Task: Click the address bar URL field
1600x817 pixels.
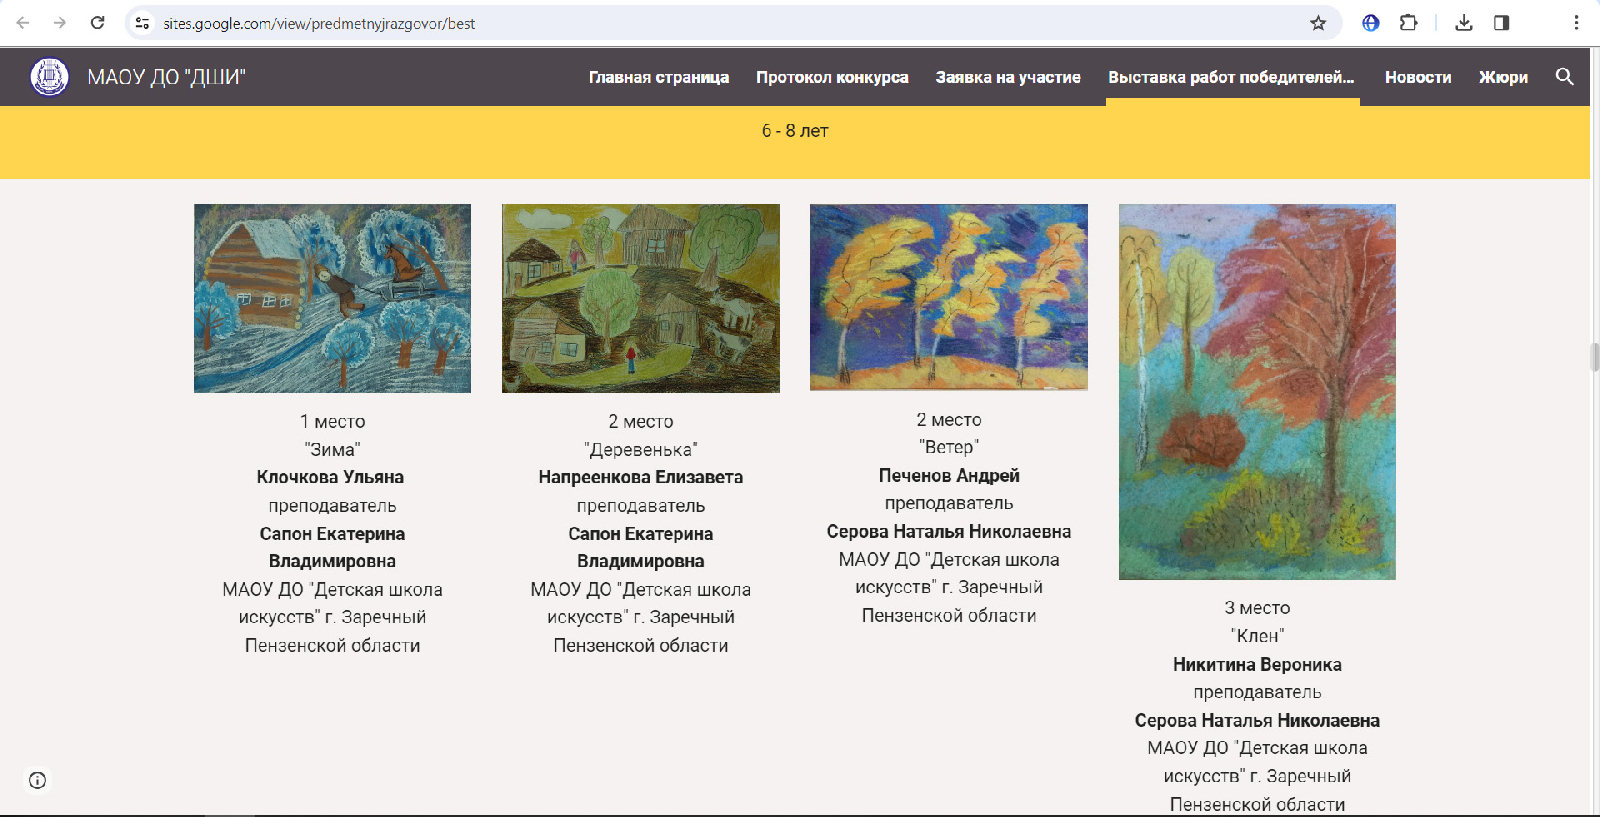Action: point(700,23)
